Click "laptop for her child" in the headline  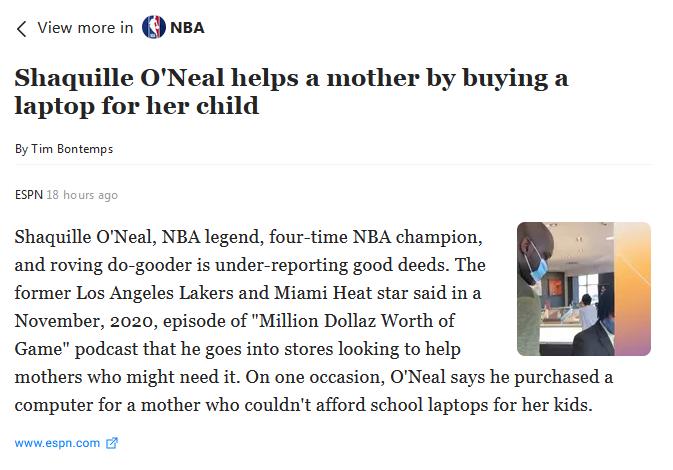pos(137,106)
